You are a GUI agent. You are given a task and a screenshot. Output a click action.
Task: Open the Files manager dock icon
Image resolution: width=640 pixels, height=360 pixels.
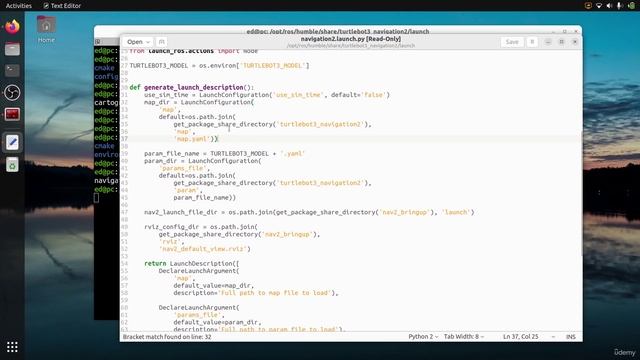tap(12, 49)
